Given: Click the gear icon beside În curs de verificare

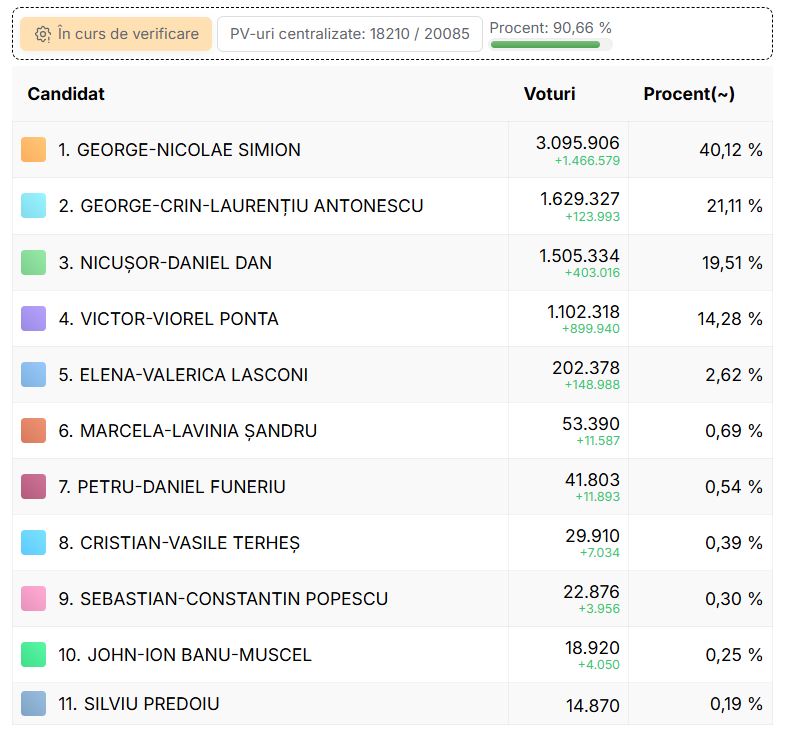Looking at the screenshot, I should 42,34.
